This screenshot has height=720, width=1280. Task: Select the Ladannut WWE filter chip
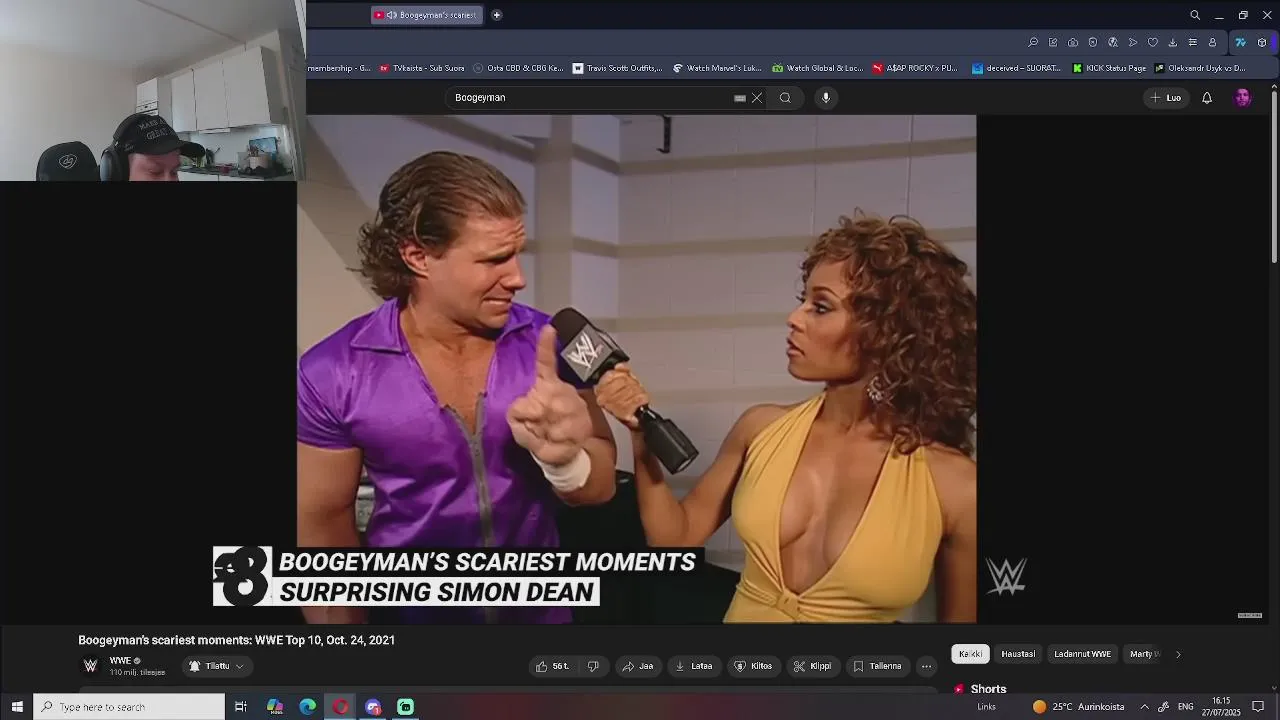[x=1082, y=654]
